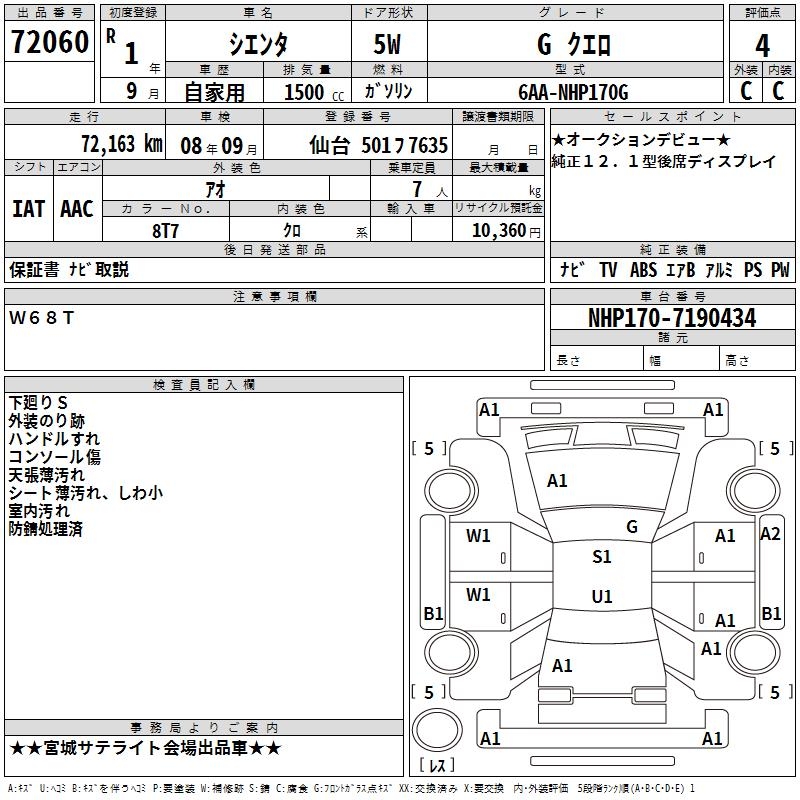Screen dimensions: 800x800
Task: Click TV in the 純正装備 row
Action: (x=608, y=270)
